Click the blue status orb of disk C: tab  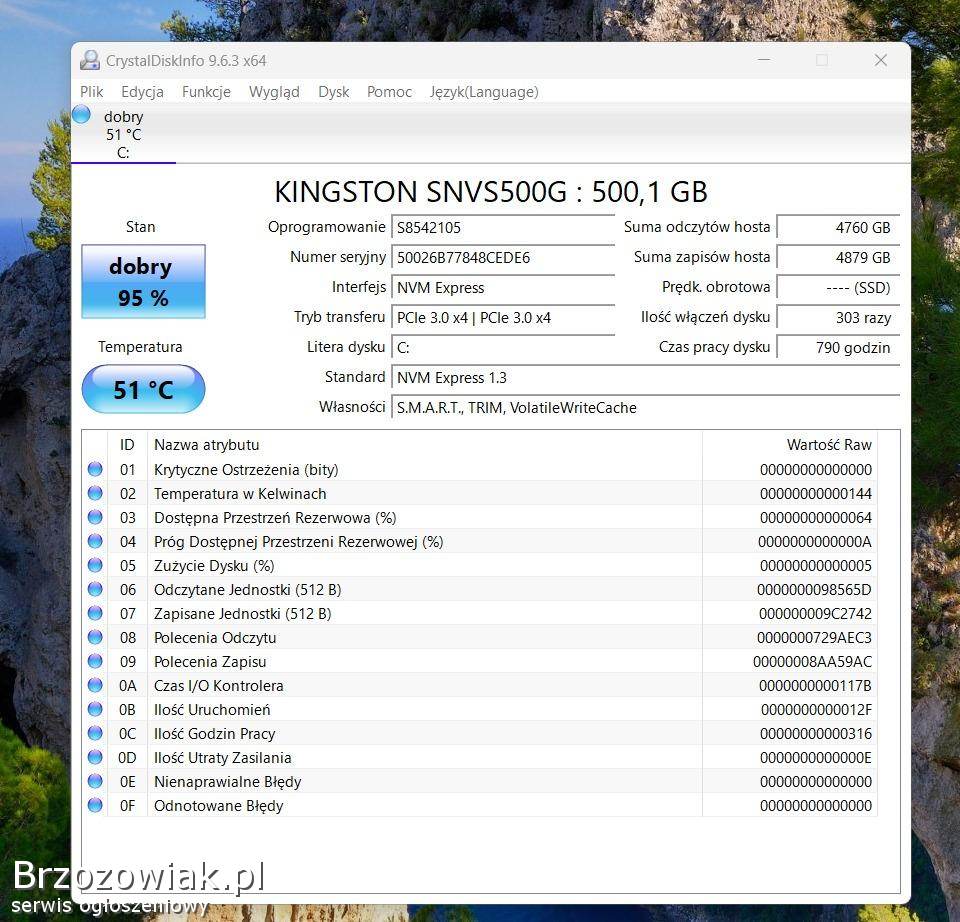81,114
